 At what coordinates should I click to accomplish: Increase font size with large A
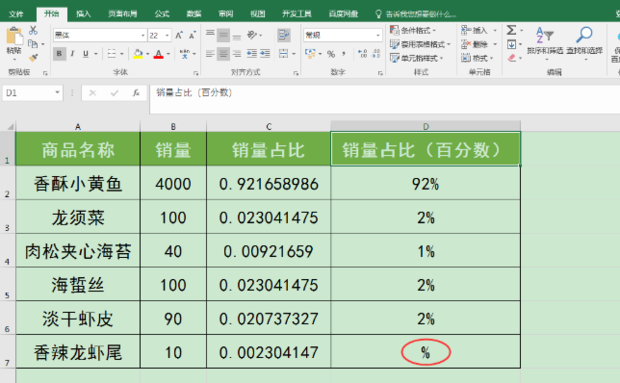tap(179, 36)
